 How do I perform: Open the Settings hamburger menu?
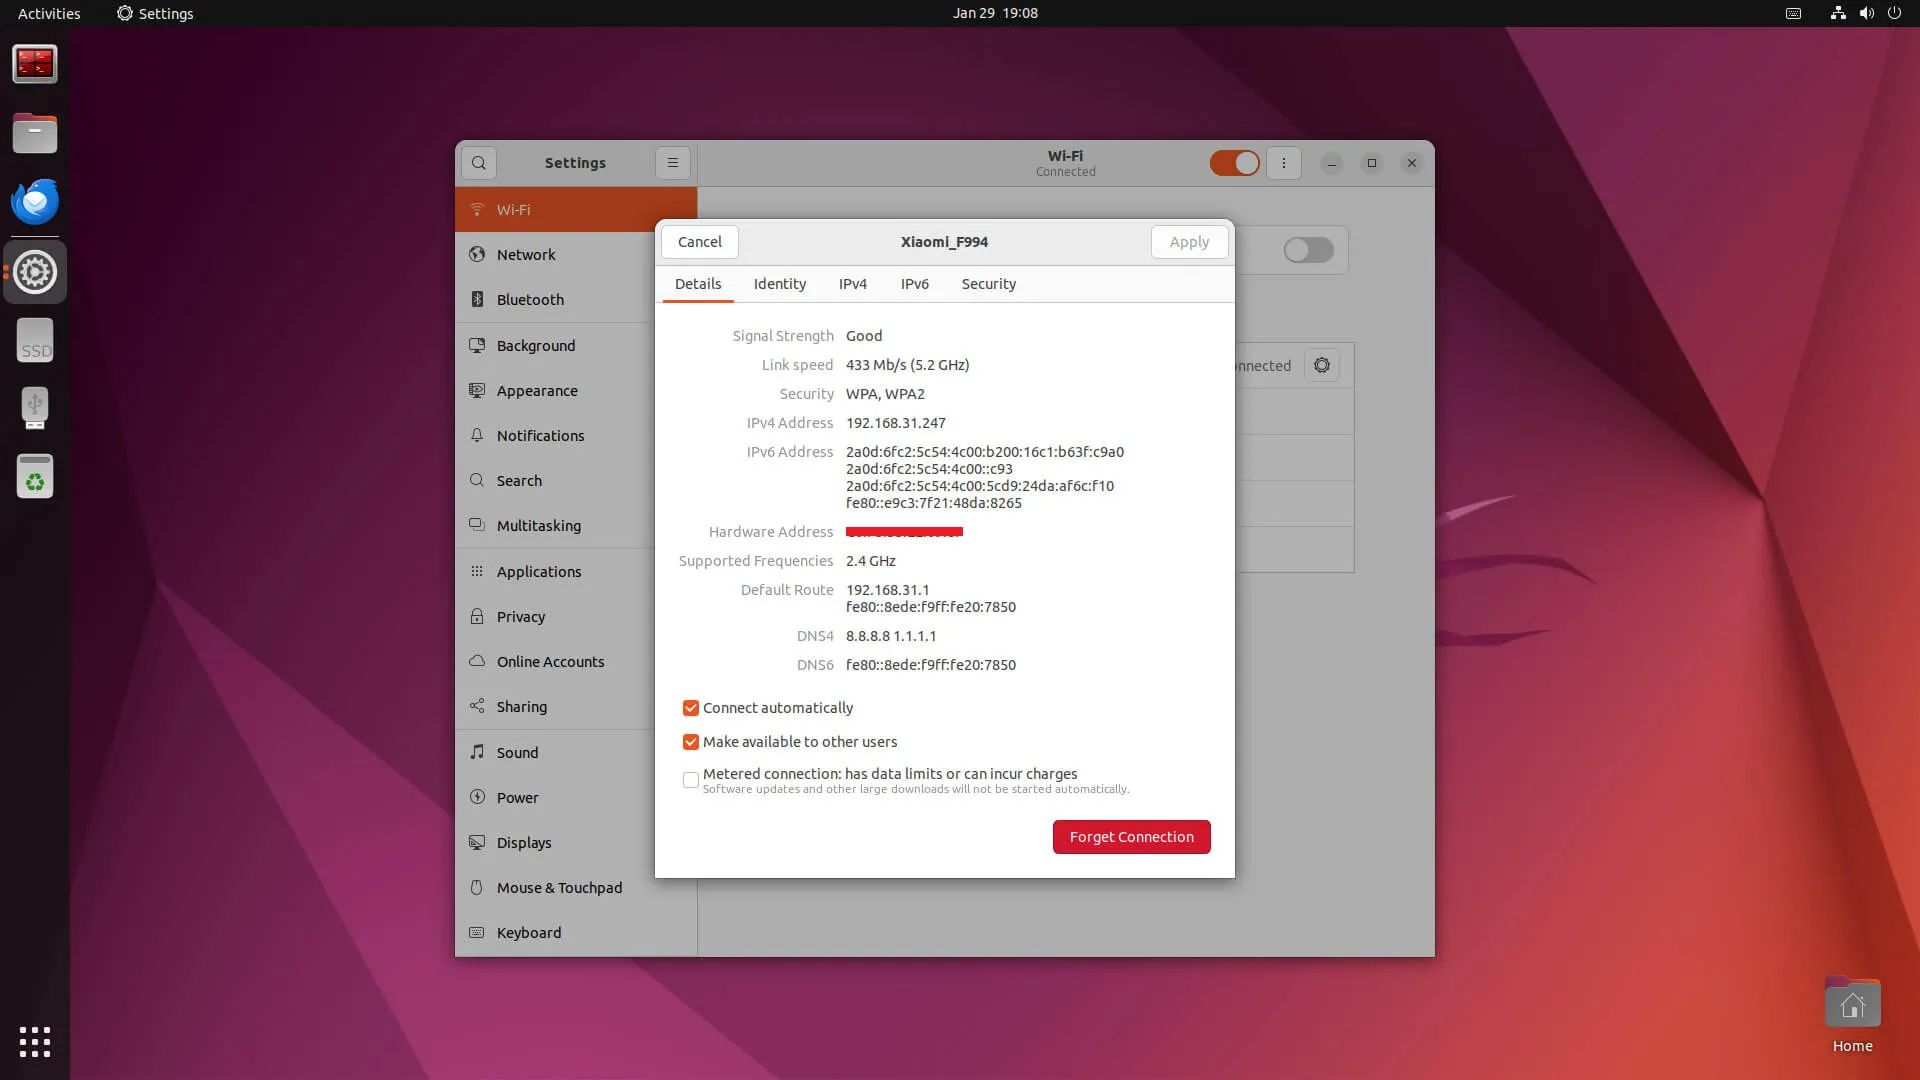tap(673, 163)
